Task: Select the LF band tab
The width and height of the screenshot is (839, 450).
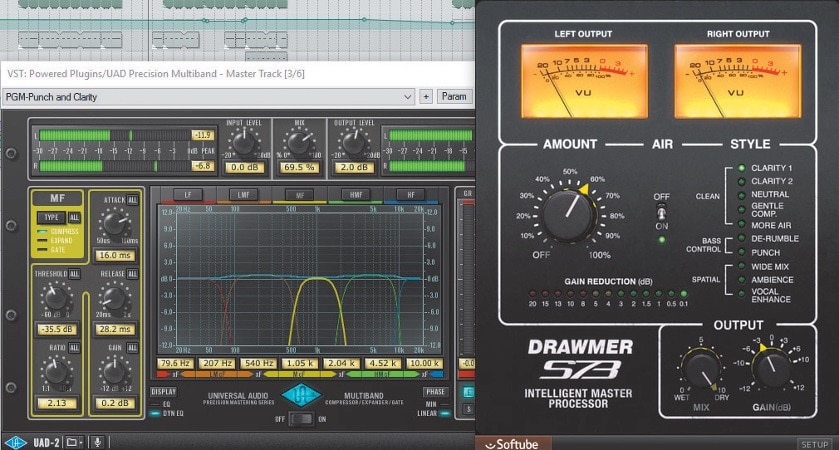Action: (188, 195)
